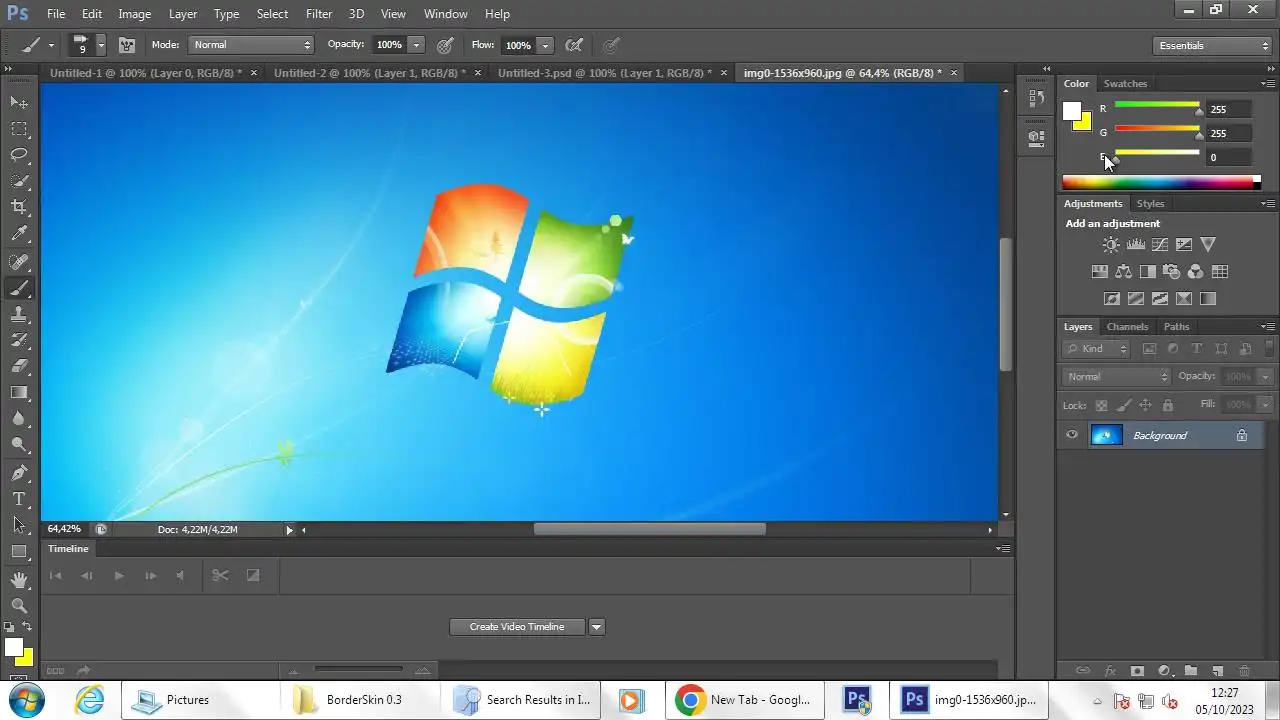Toggle the Brush panel button
The image size is (1280, 720).
[x=127, y=45]
